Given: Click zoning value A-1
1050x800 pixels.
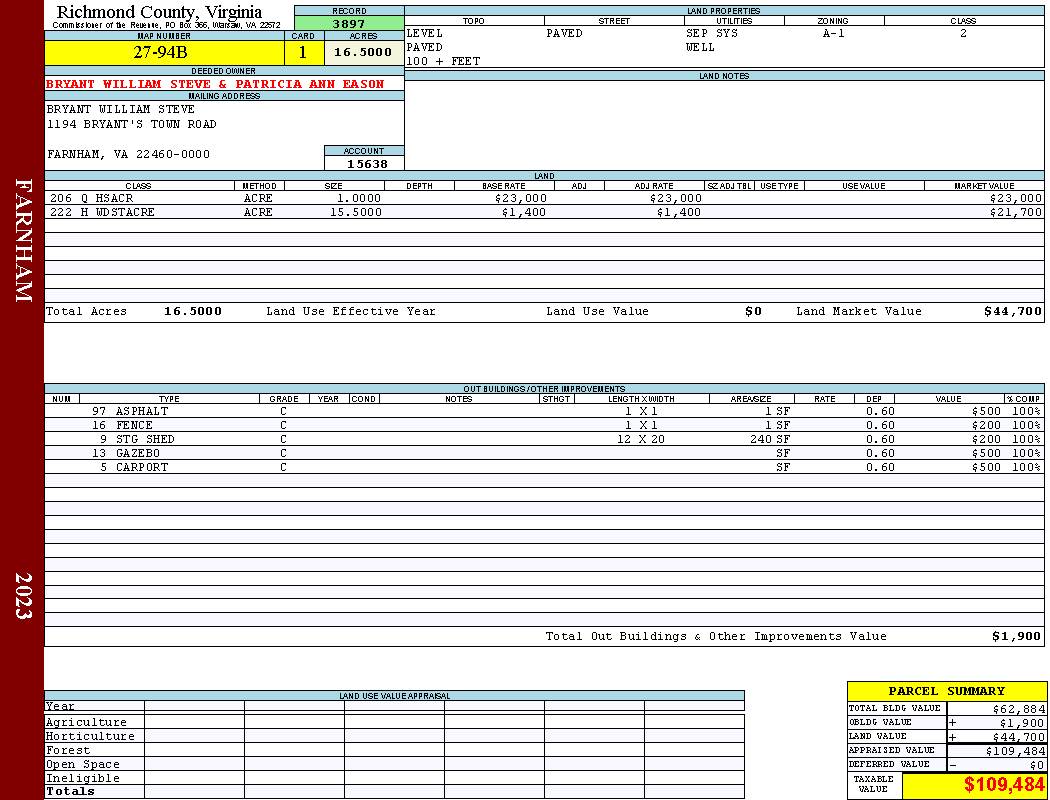Looking at the screenshot, I should click(834, 33).
